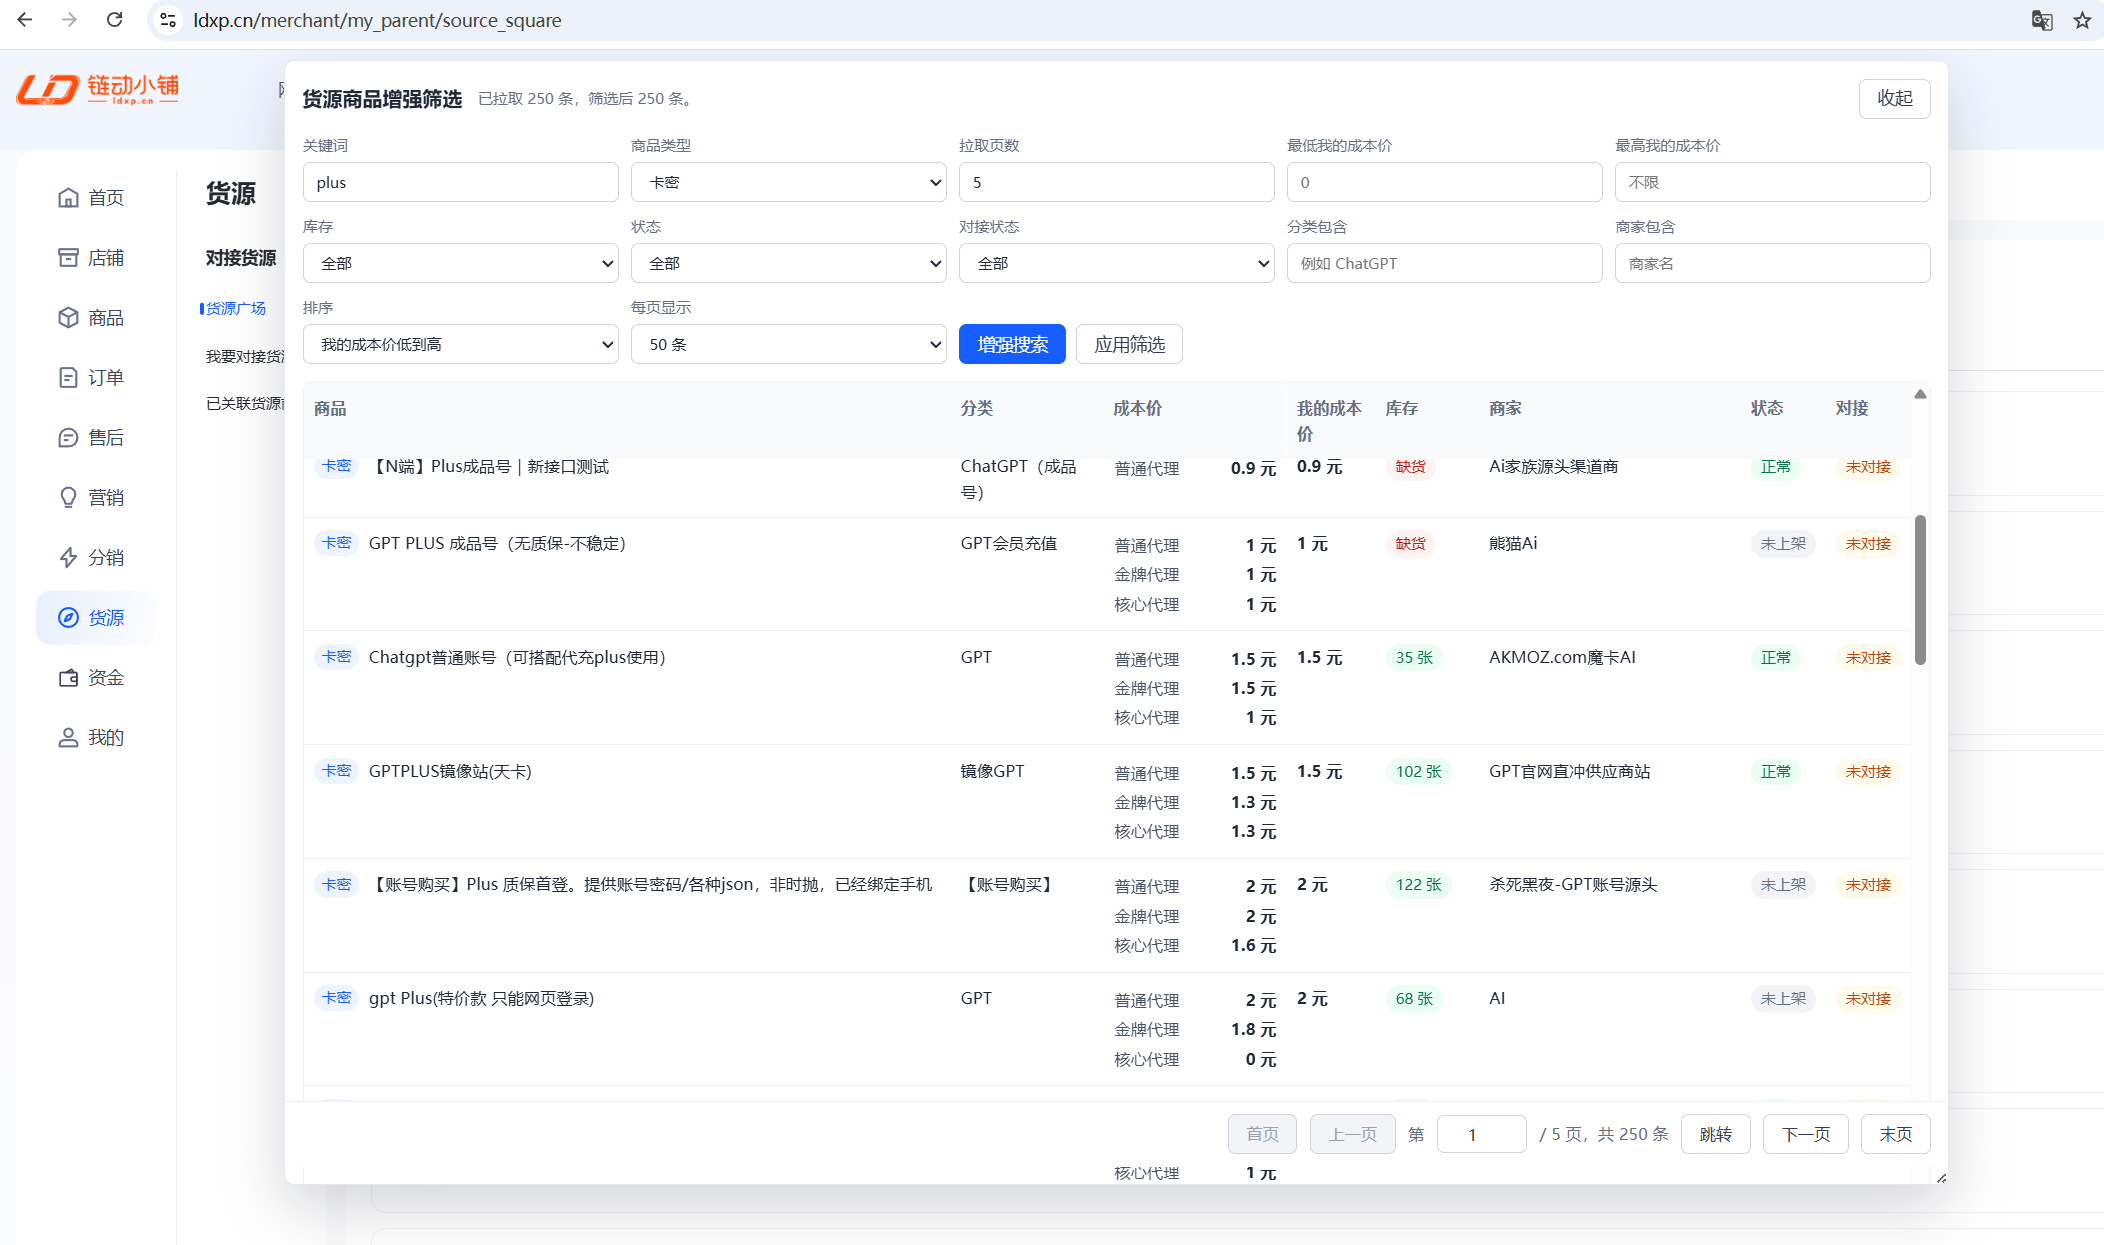This screenshot has width=2104, height=1245.
Task: Click the 末页 pagination button
Action: pyautogui.click(x=1895, y=1134)
